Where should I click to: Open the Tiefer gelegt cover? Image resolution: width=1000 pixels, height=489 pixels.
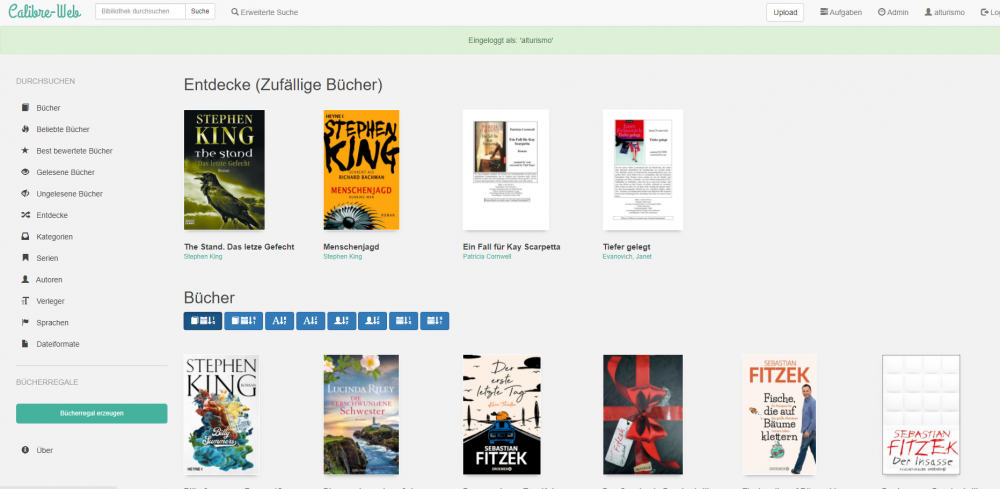coord(643,170)
